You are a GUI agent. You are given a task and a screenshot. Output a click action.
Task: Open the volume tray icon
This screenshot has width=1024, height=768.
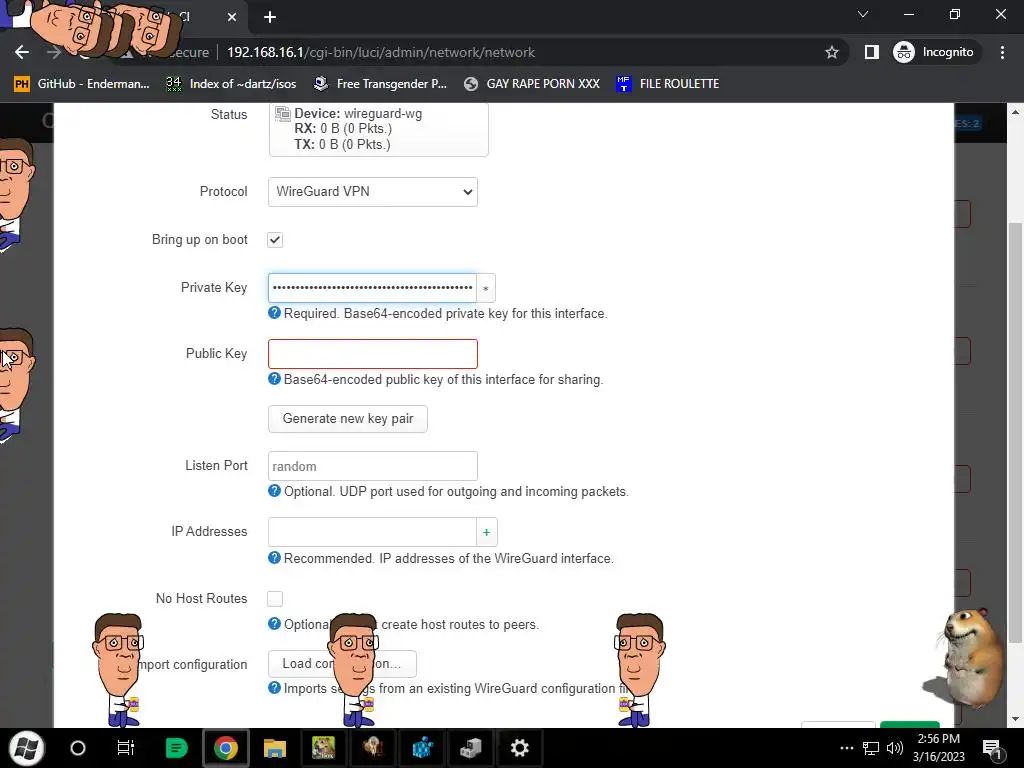pyautogui.click(x=895, y=748)
